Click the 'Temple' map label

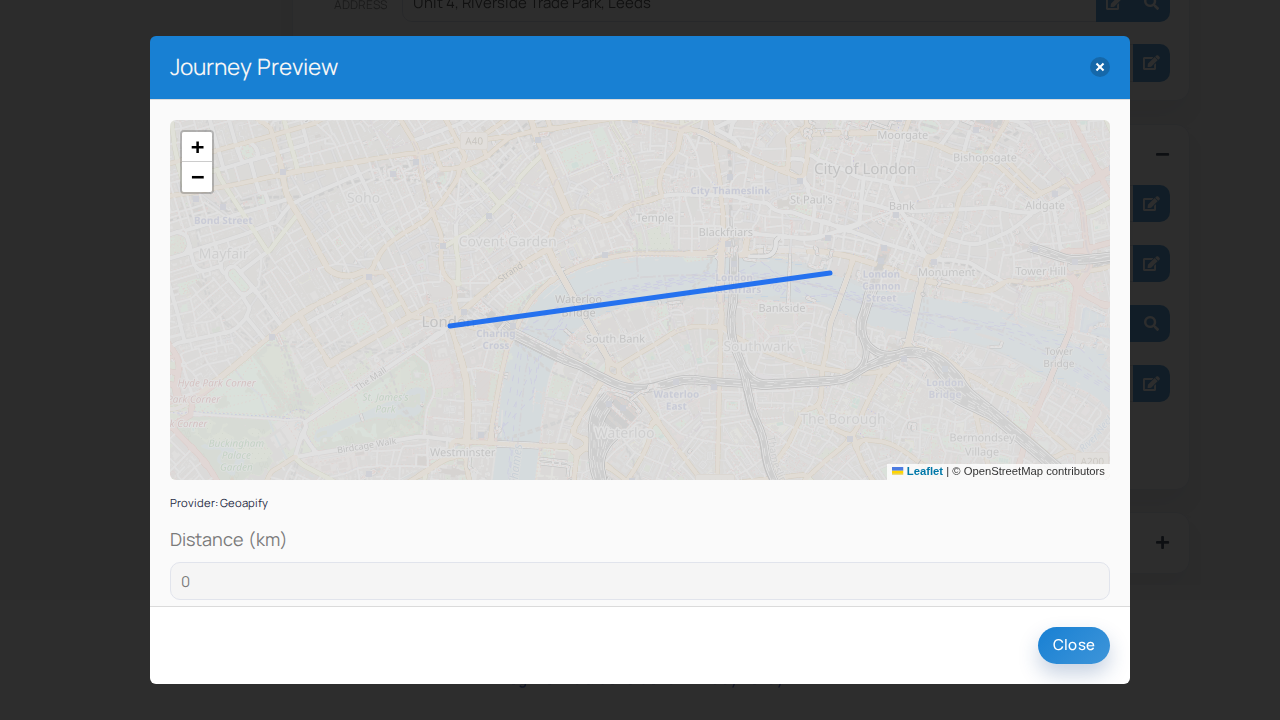pos(656,217)
